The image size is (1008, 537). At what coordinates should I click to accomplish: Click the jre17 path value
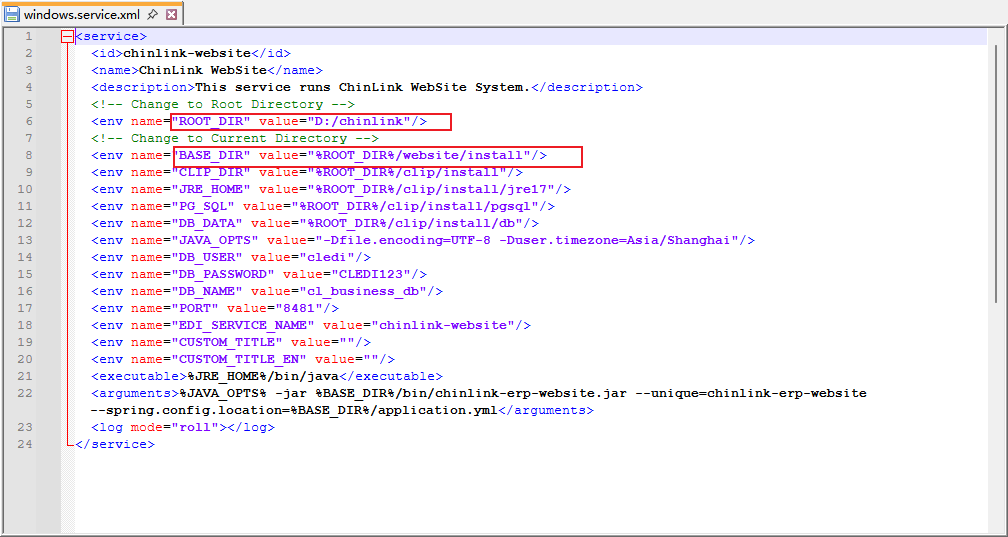point(431,190)
